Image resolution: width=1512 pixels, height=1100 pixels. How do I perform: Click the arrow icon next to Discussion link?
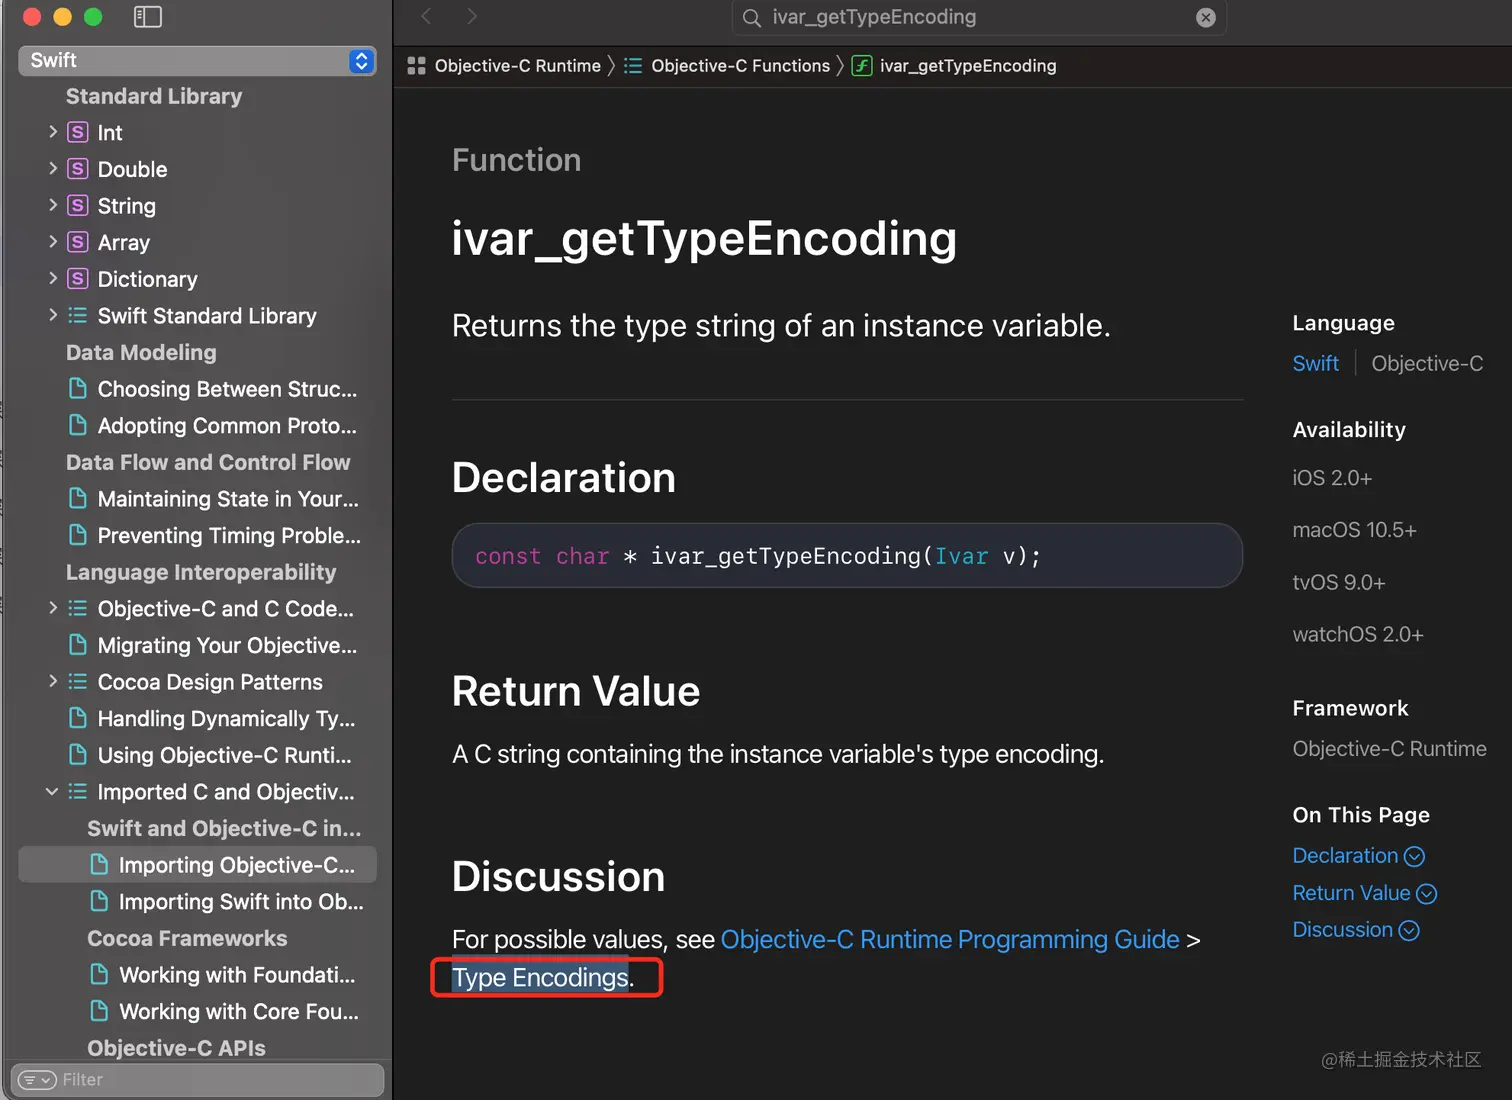[x=1408, y=931]
